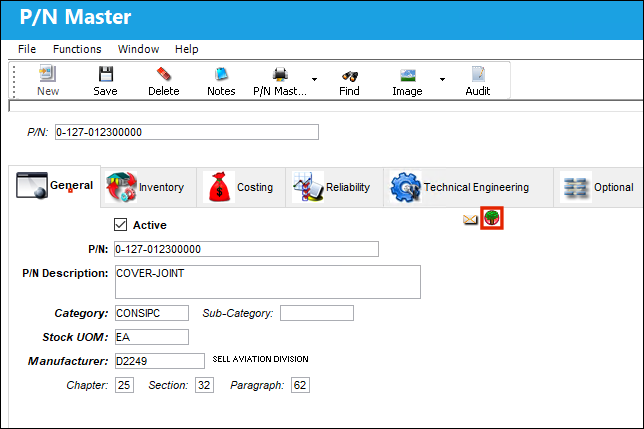Open the Help menu

[186, 49]
